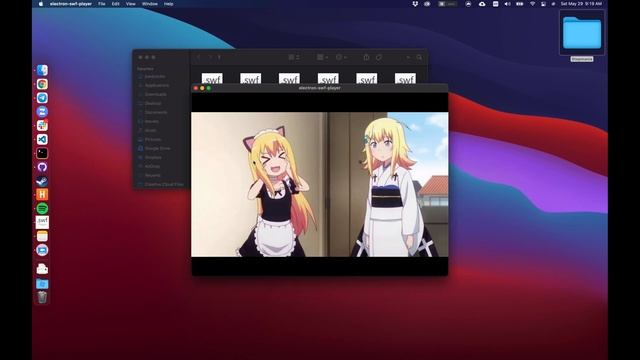Open the View menu

pos(131,4)
